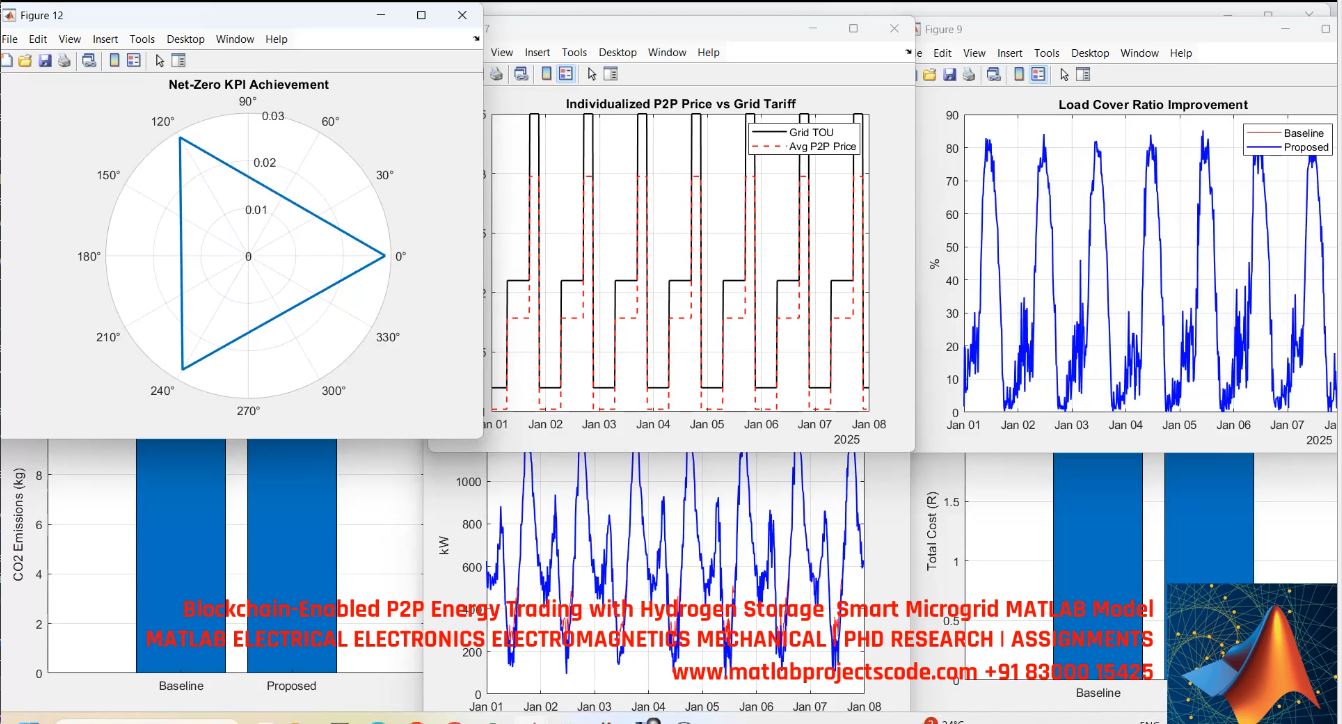Screen dimensions: 1342x724
Task: Click the New Figure icon in Figure 12
Action: click(8, 60)
